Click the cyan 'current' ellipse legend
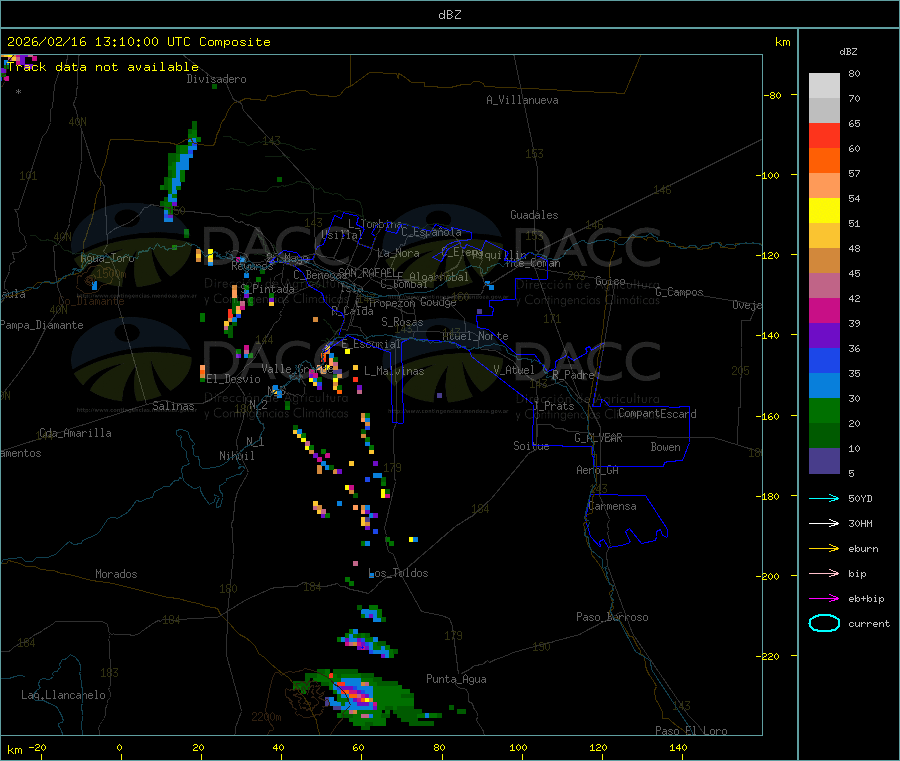The width and height of the screenshot is (900, 761). click(x=824, y=623)
